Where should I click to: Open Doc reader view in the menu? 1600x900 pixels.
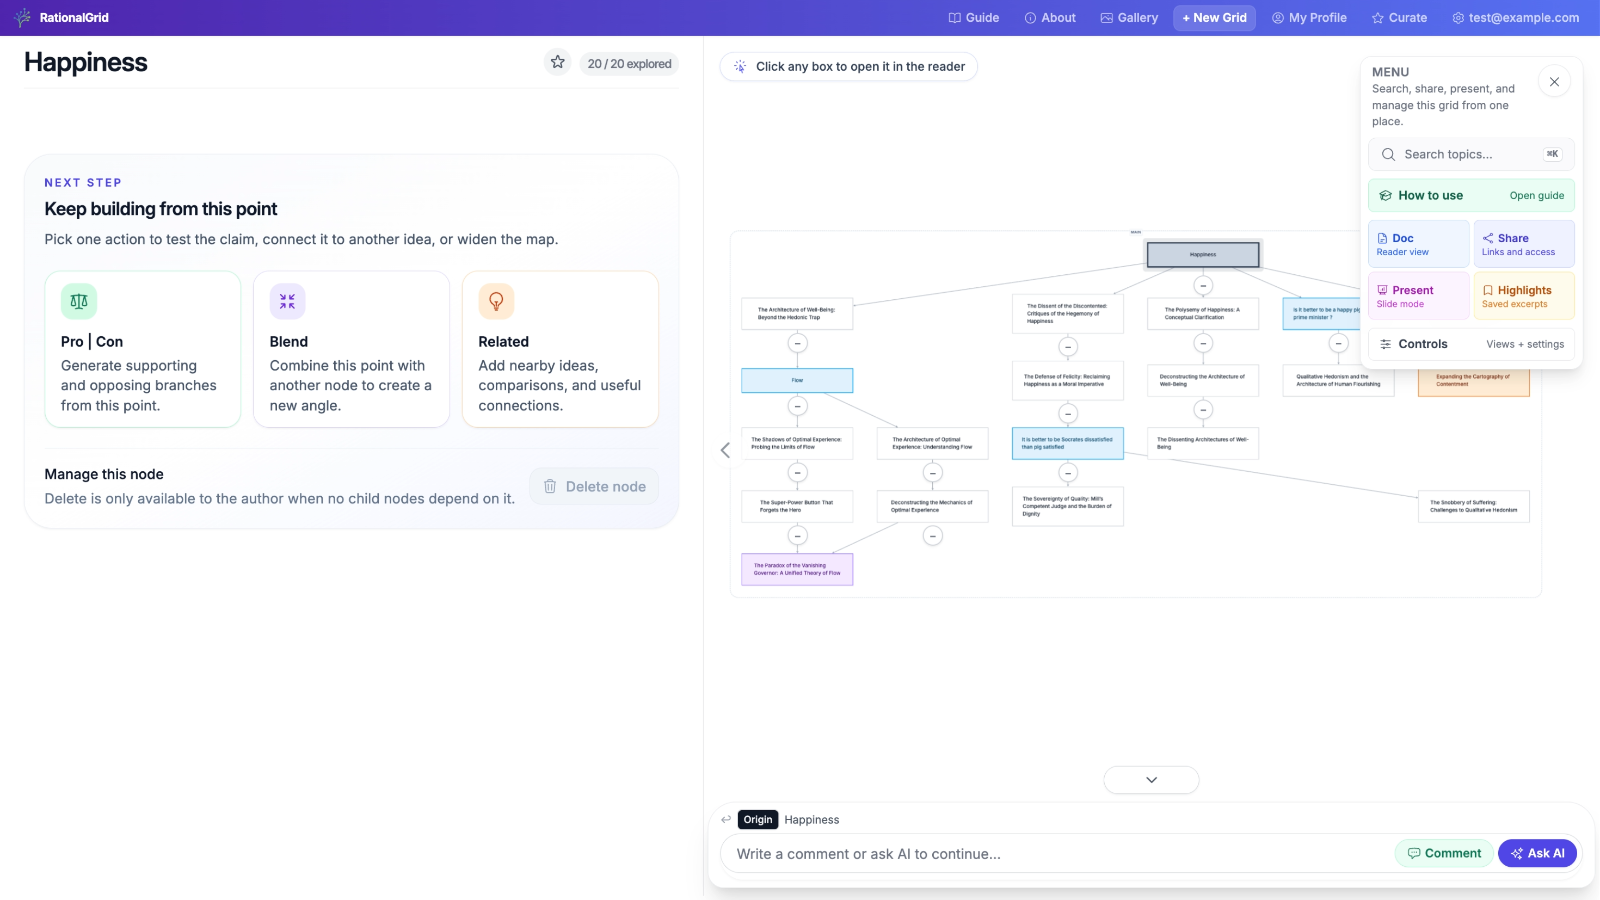coord(1418,244)
